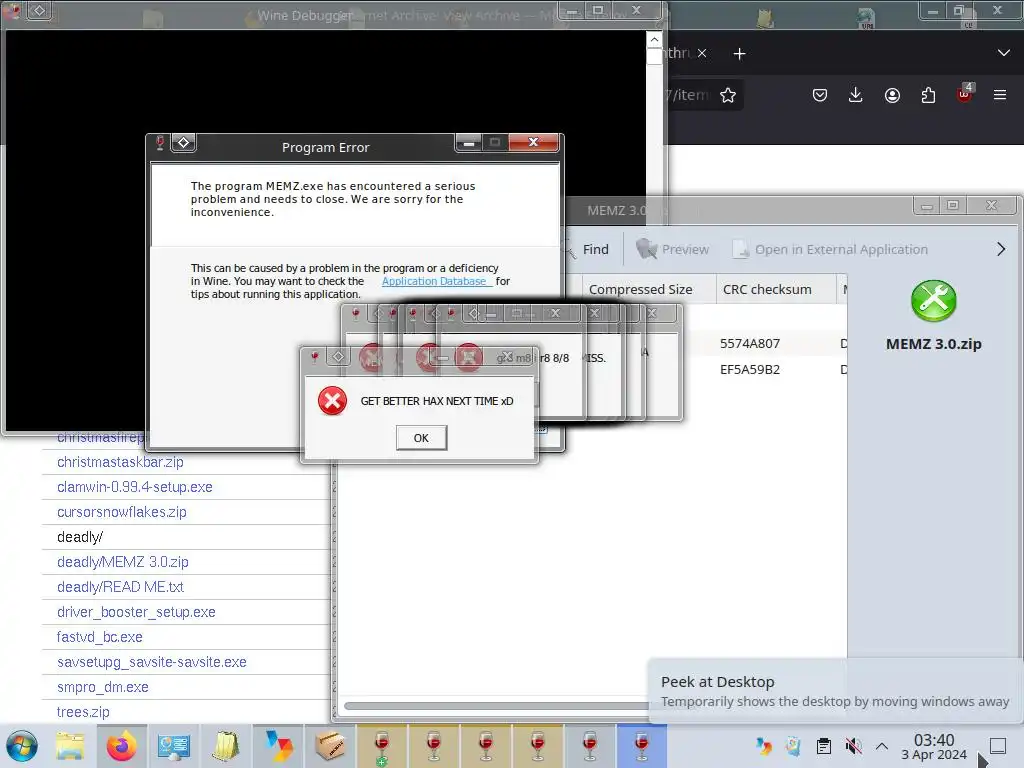
Task: Open the smpro_dm.exe link
Action: 103,687
